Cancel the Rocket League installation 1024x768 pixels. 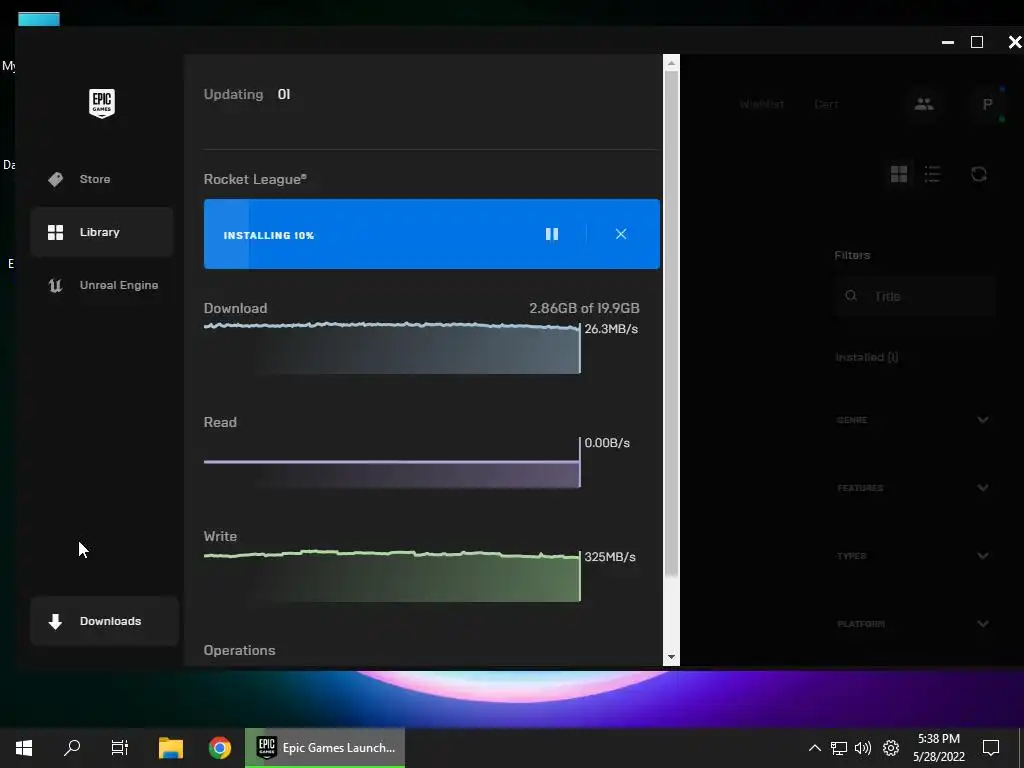(x=621, y=234)
